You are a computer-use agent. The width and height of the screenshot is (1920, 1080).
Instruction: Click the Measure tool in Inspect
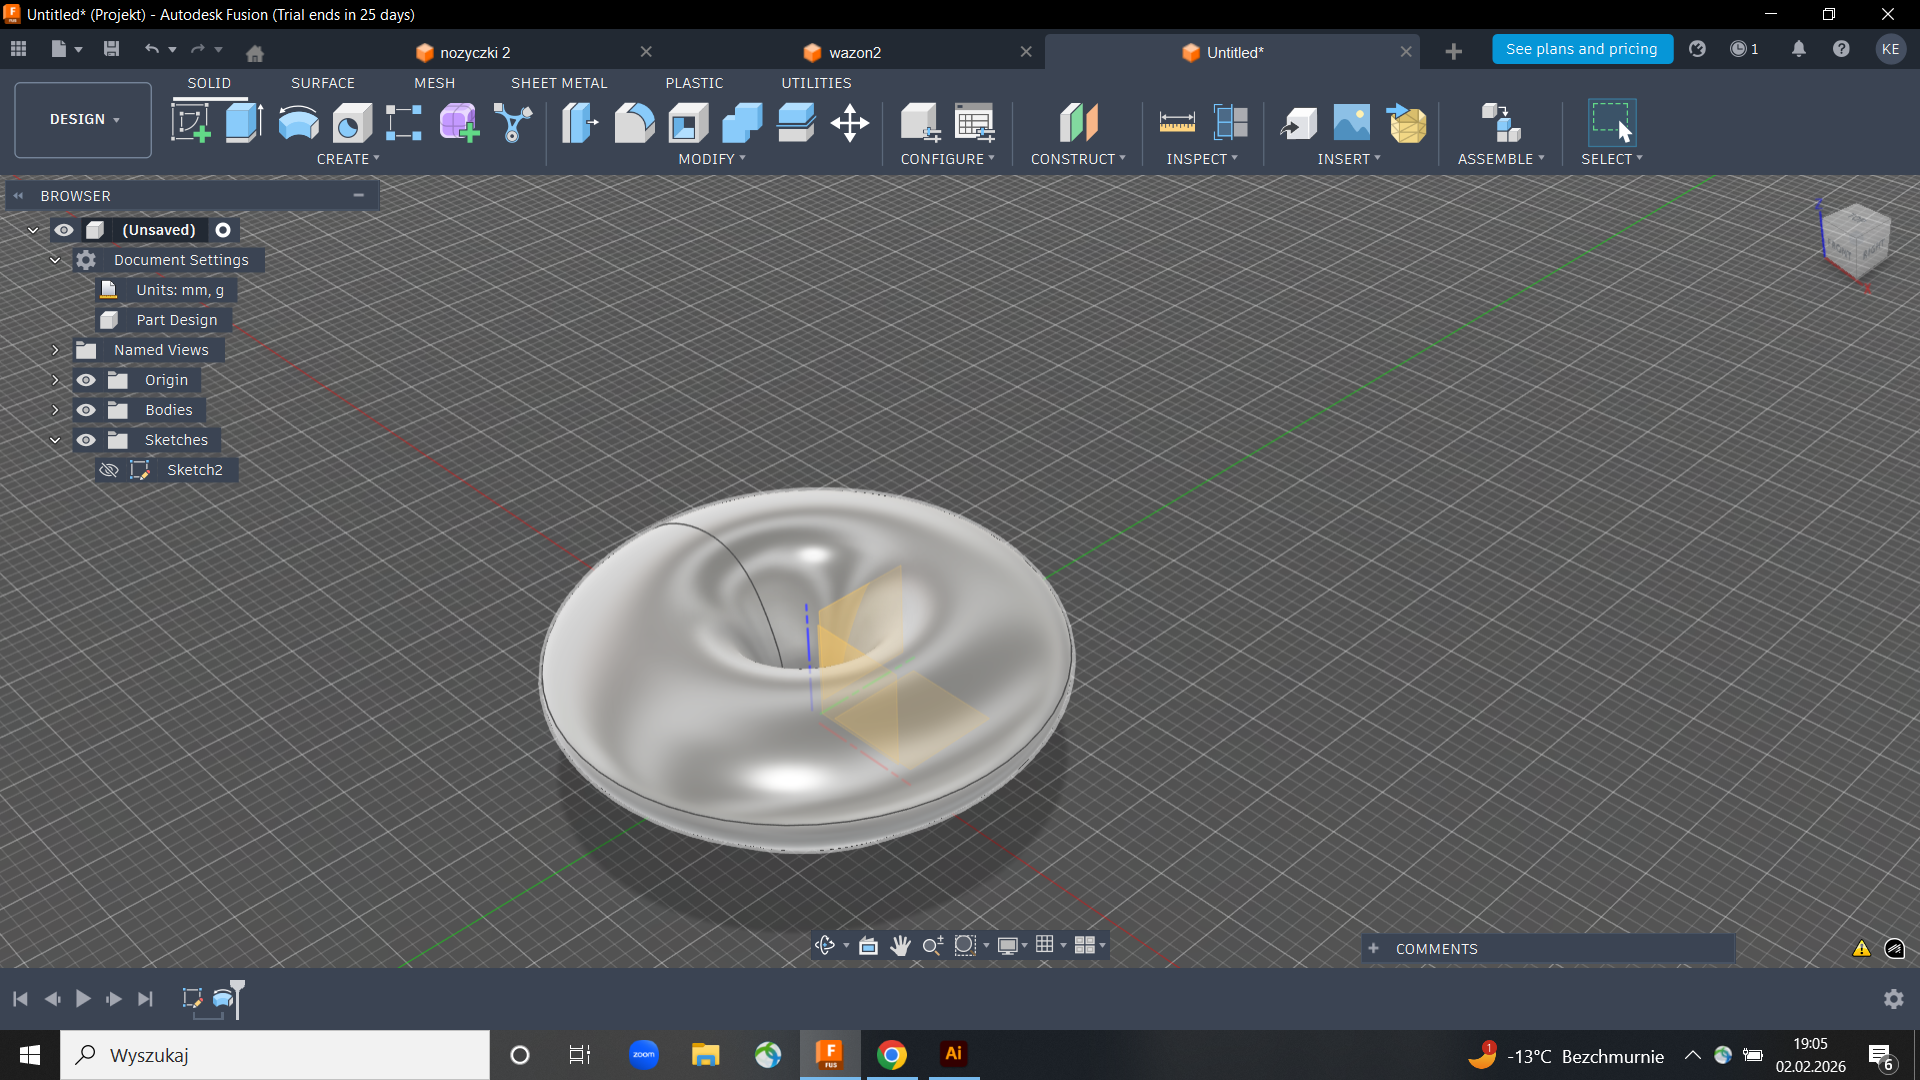coord(1177,123)
